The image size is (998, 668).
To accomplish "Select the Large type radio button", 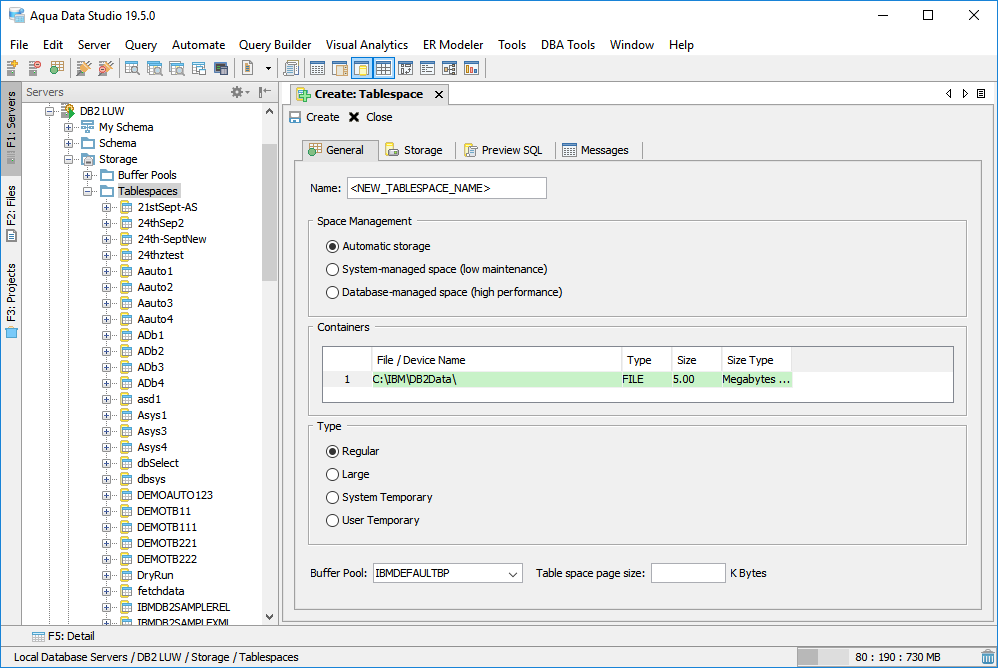I will (x=332, y=474).
